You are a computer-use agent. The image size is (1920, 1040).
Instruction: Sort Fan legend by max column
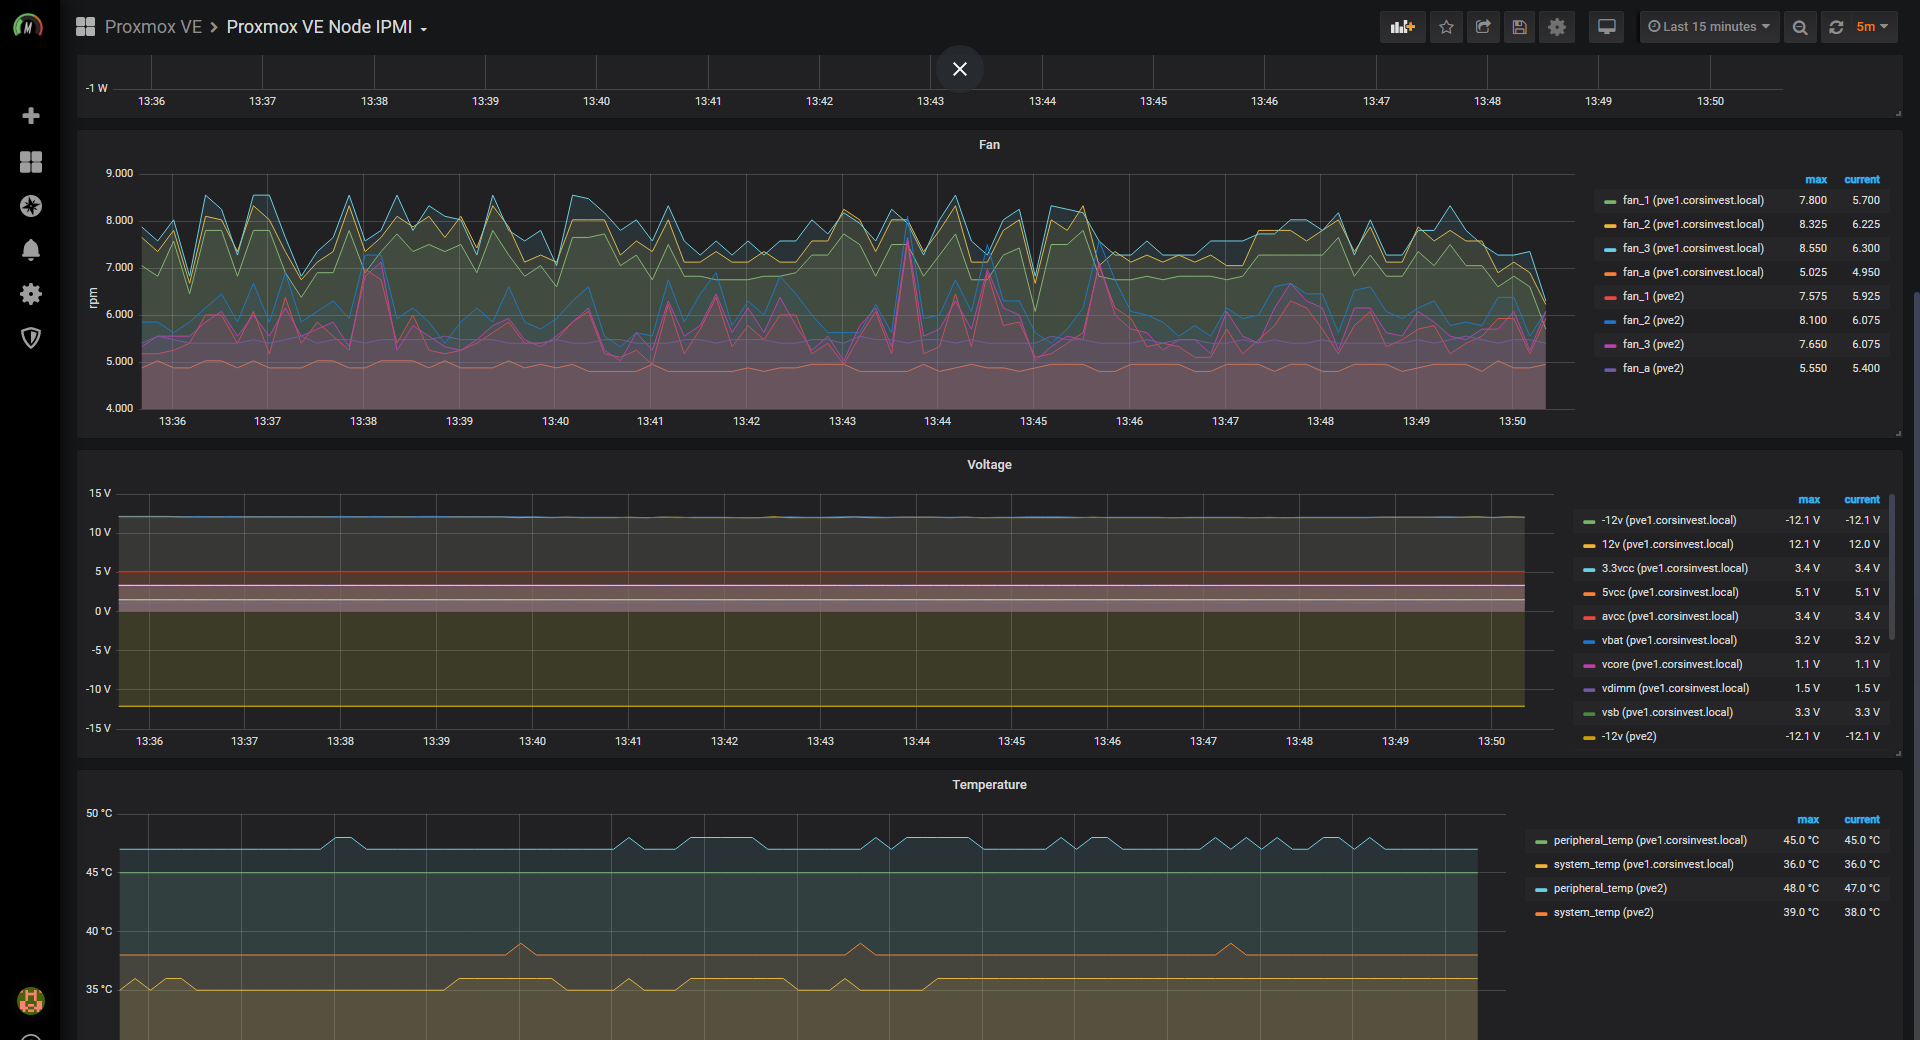tap(1815, 180)
